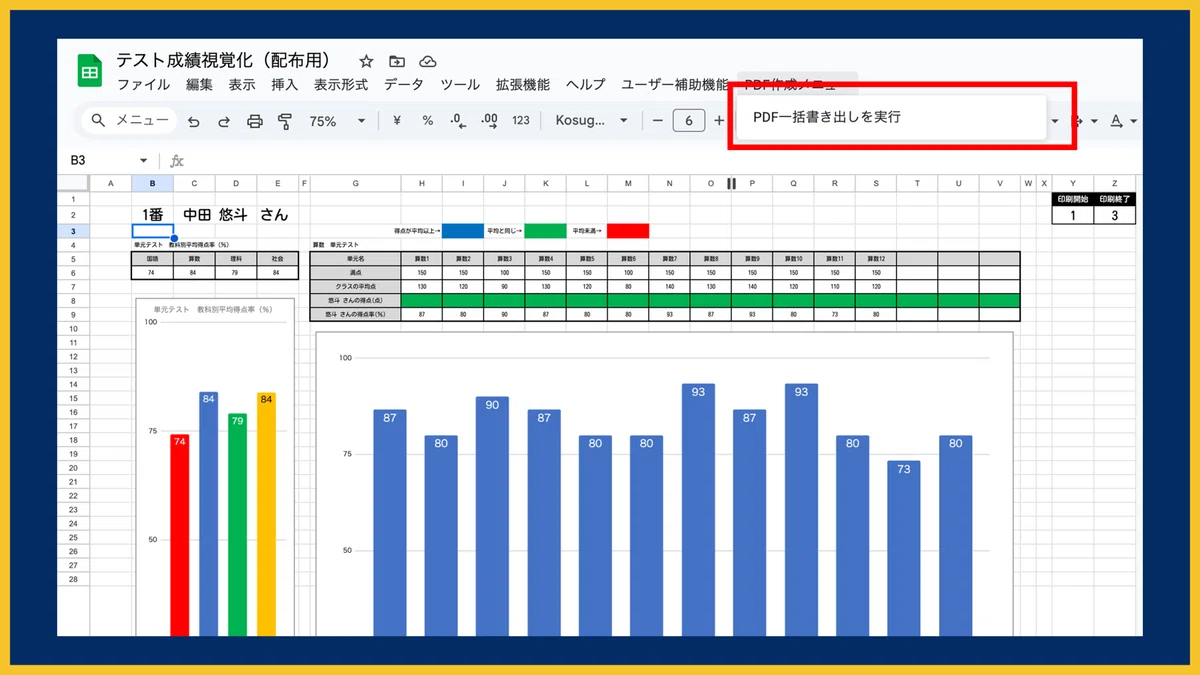
Task: Expand the name box dropdown arrow
Action: [144, 160]
